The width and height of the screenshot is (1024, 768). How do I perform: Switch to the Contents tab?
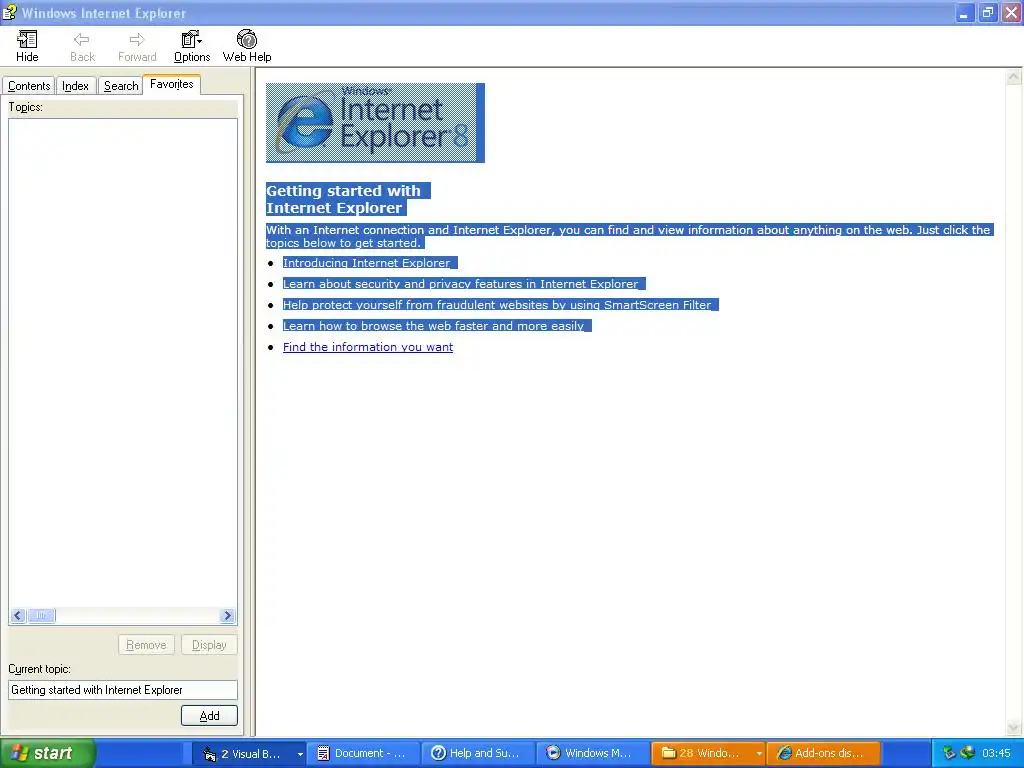tap(29, 86)
